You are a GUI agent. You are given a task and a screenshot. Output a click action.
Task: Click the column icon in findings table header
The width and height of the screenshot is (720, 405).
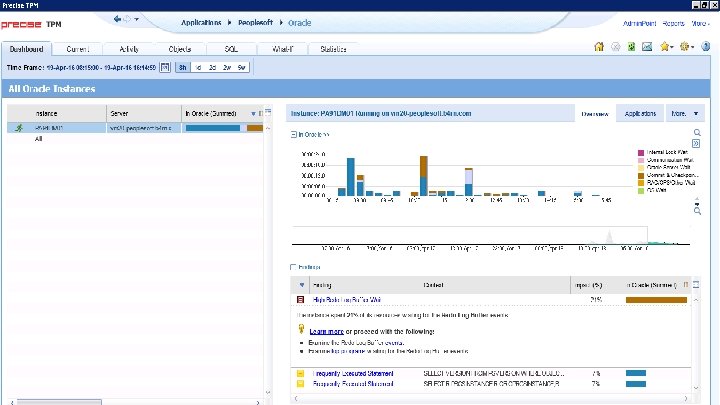tap(686, 285)
